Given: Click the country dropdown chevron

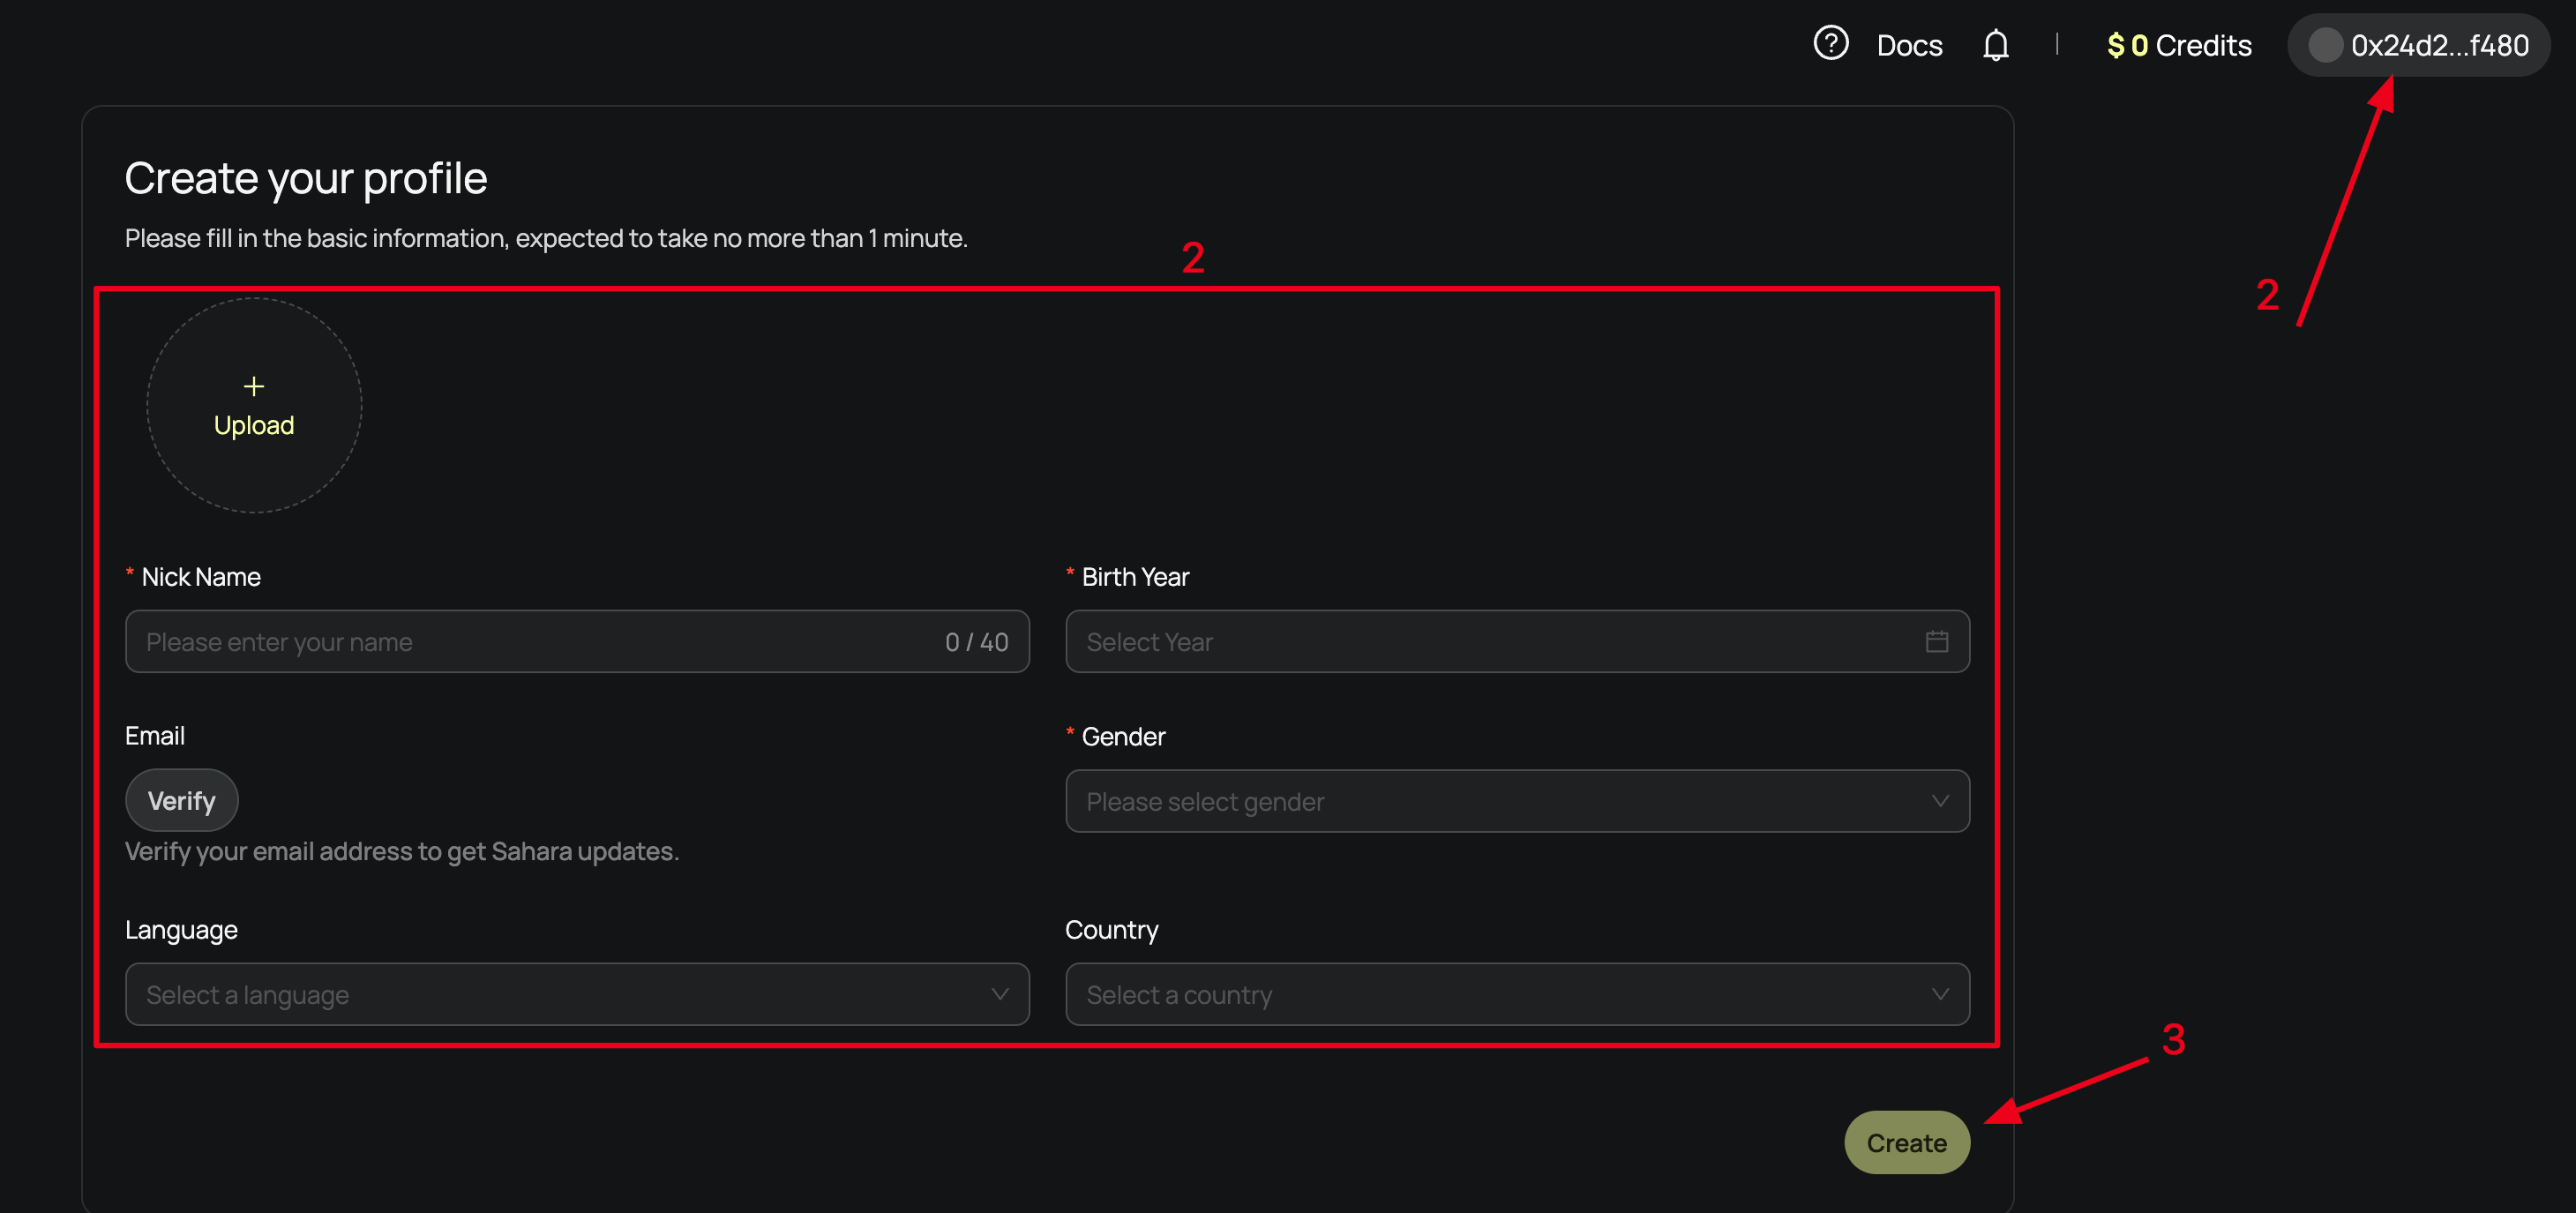Looking at the screenshot, I should click(1939, 994).
